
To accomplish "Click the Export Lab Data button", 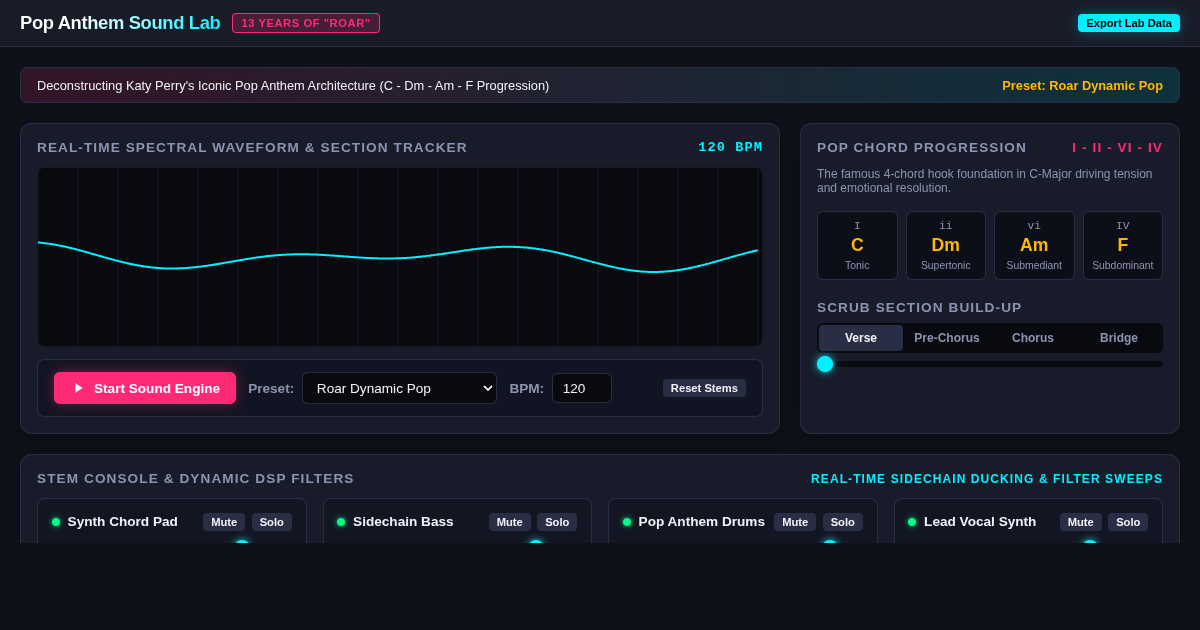I will pyautogui.click(x=1129, y=23).
